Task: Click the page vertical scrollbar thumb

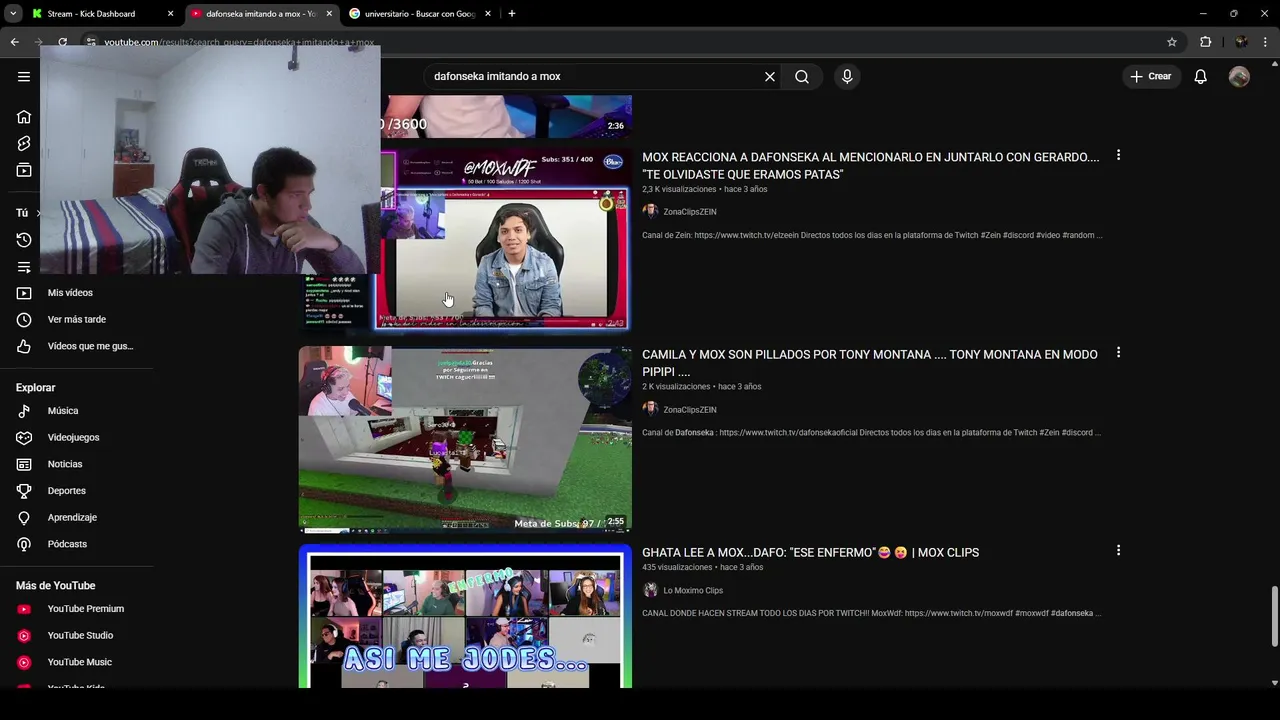Action: coord(1274,617)
